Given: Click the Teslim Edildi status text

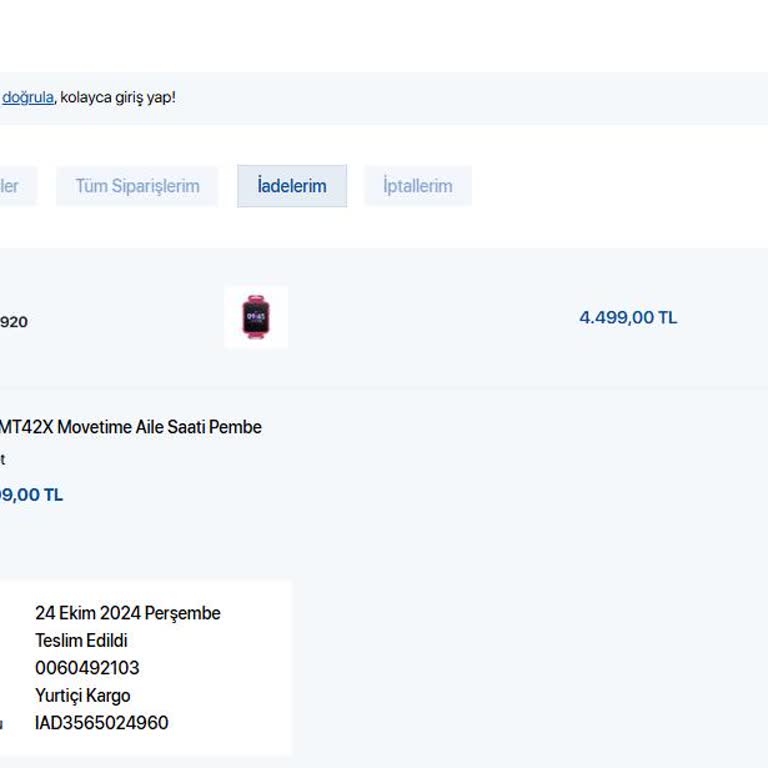Looking at the screenshot, I should click(x=81, y=641).
